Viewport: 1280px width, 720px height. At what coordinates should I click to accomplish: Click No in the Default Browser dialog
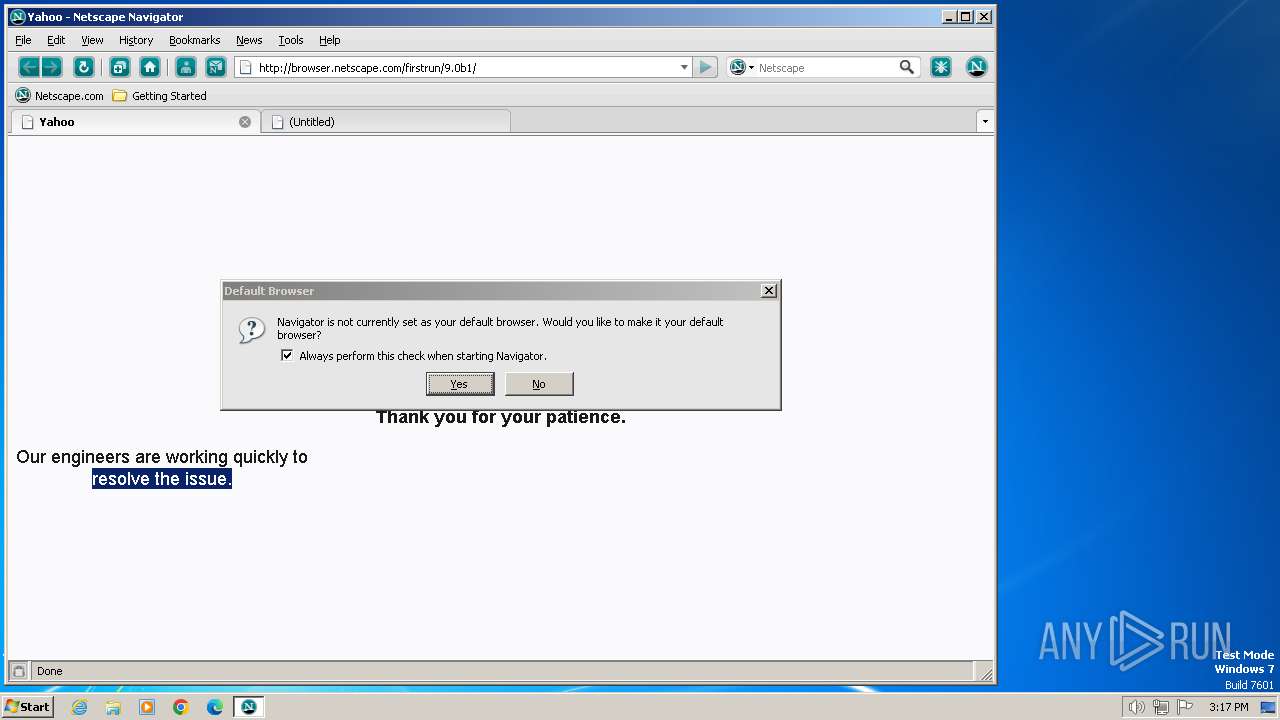click(539, 384)
